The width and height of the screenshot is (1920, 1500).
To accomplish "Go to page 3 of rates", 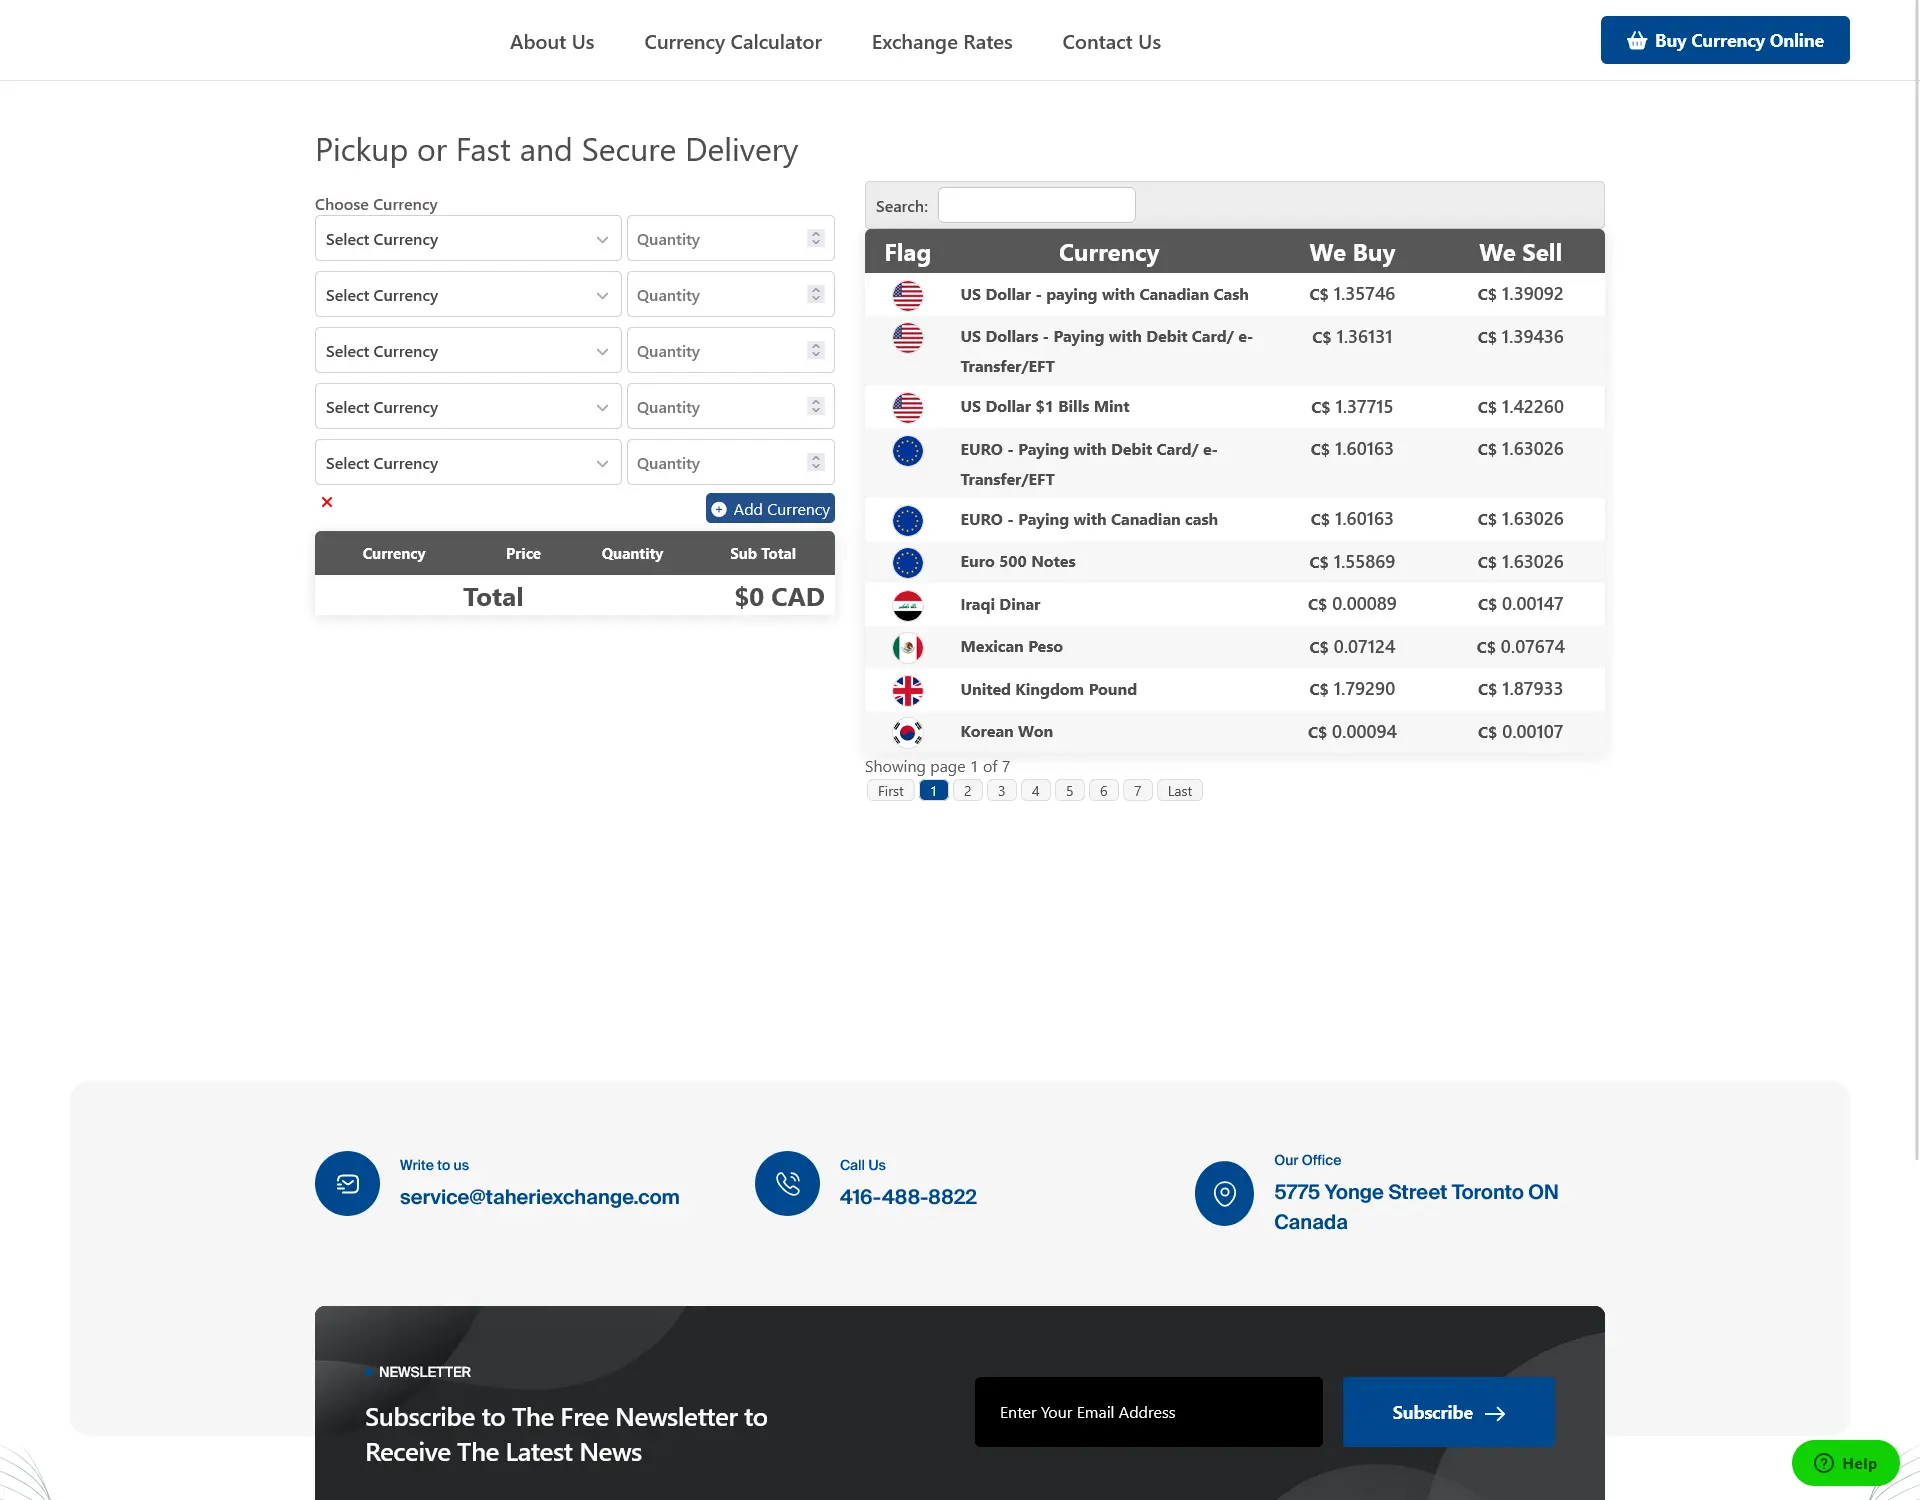I will 1001,791.
